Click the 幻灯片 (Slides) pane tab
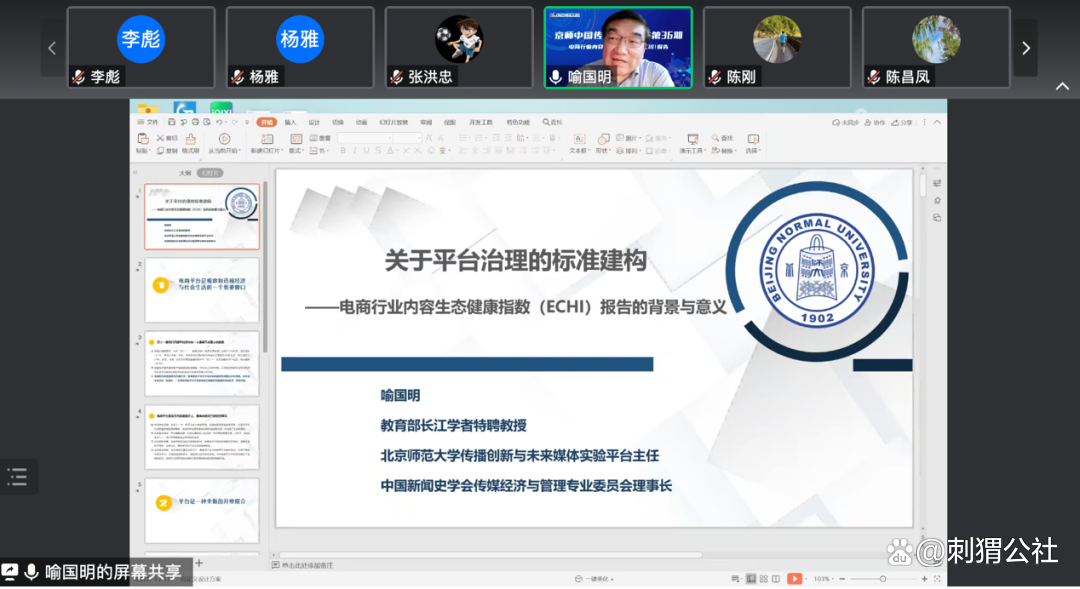Image resolution: width=1080 pixels, height=589 pixels. coord(210,173)
